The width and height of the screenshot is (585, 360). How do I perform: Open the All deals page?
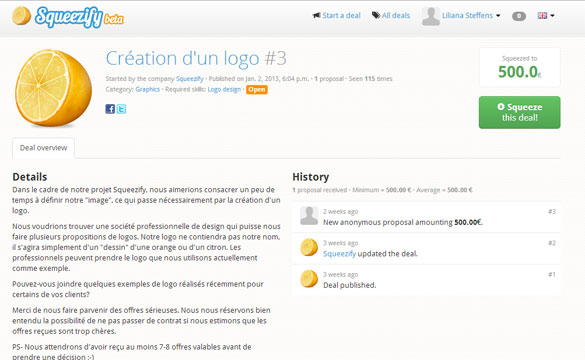(395, 16)
